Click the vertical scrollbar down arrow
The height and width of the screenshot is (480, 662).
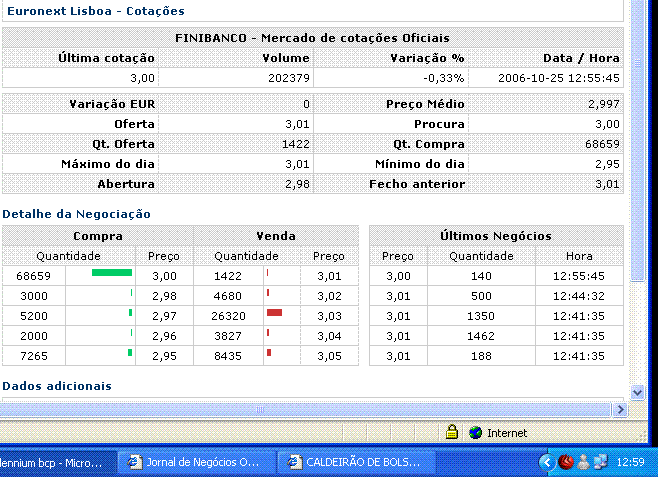[x=637, y=393]
